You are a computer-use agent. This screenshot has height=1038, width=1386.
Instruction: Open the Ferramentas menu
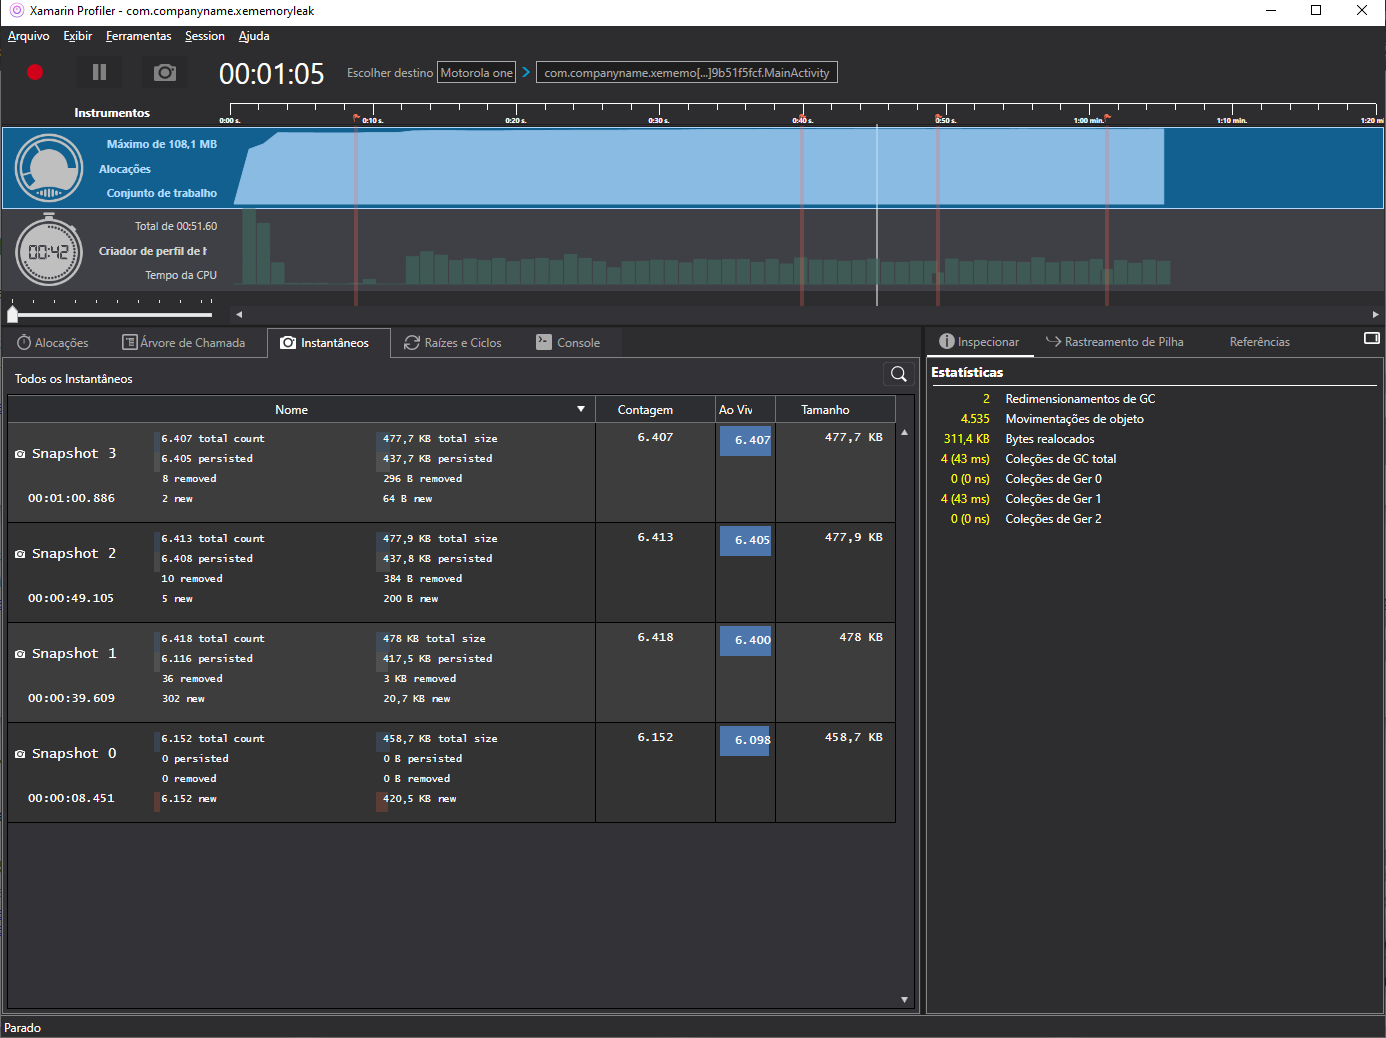[138, 36]
